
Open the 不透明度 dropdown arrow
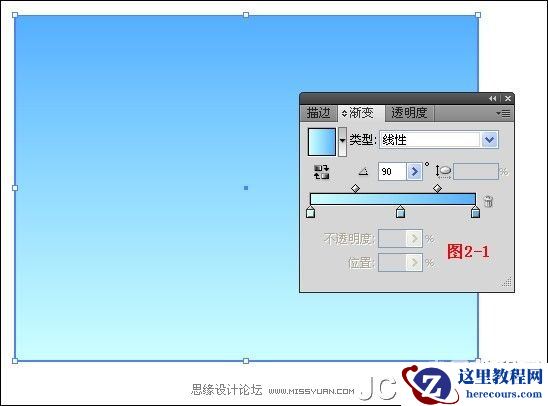[x=414, y=239]
